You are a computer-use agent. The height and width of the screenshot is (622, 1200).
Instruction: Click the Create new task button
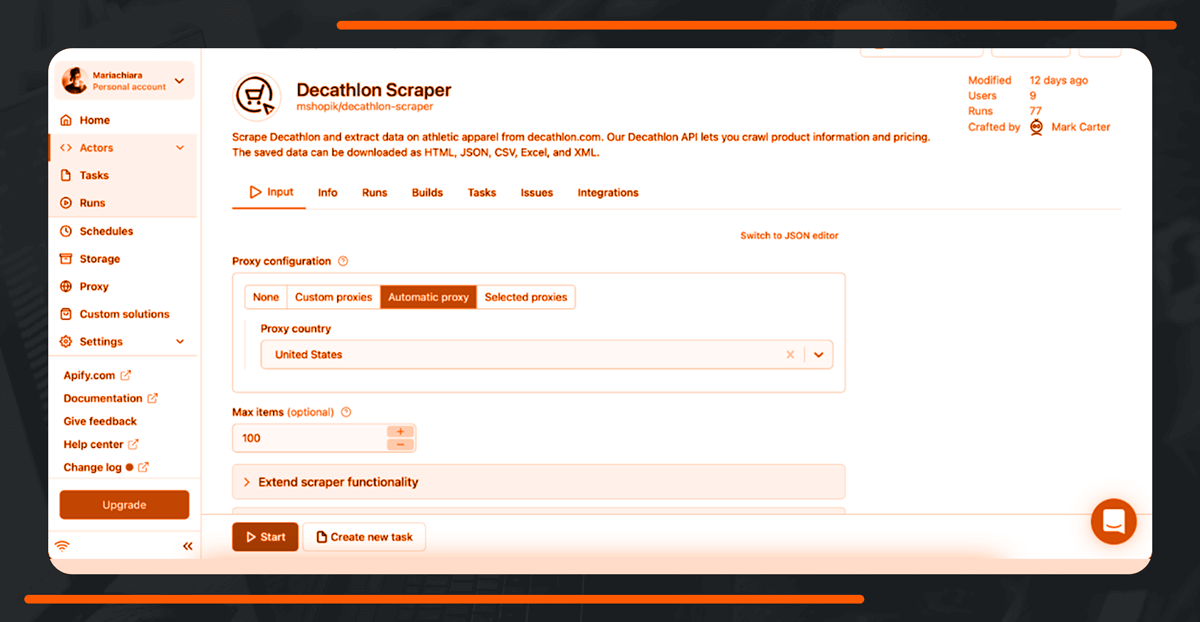click(x=364, y=537)
